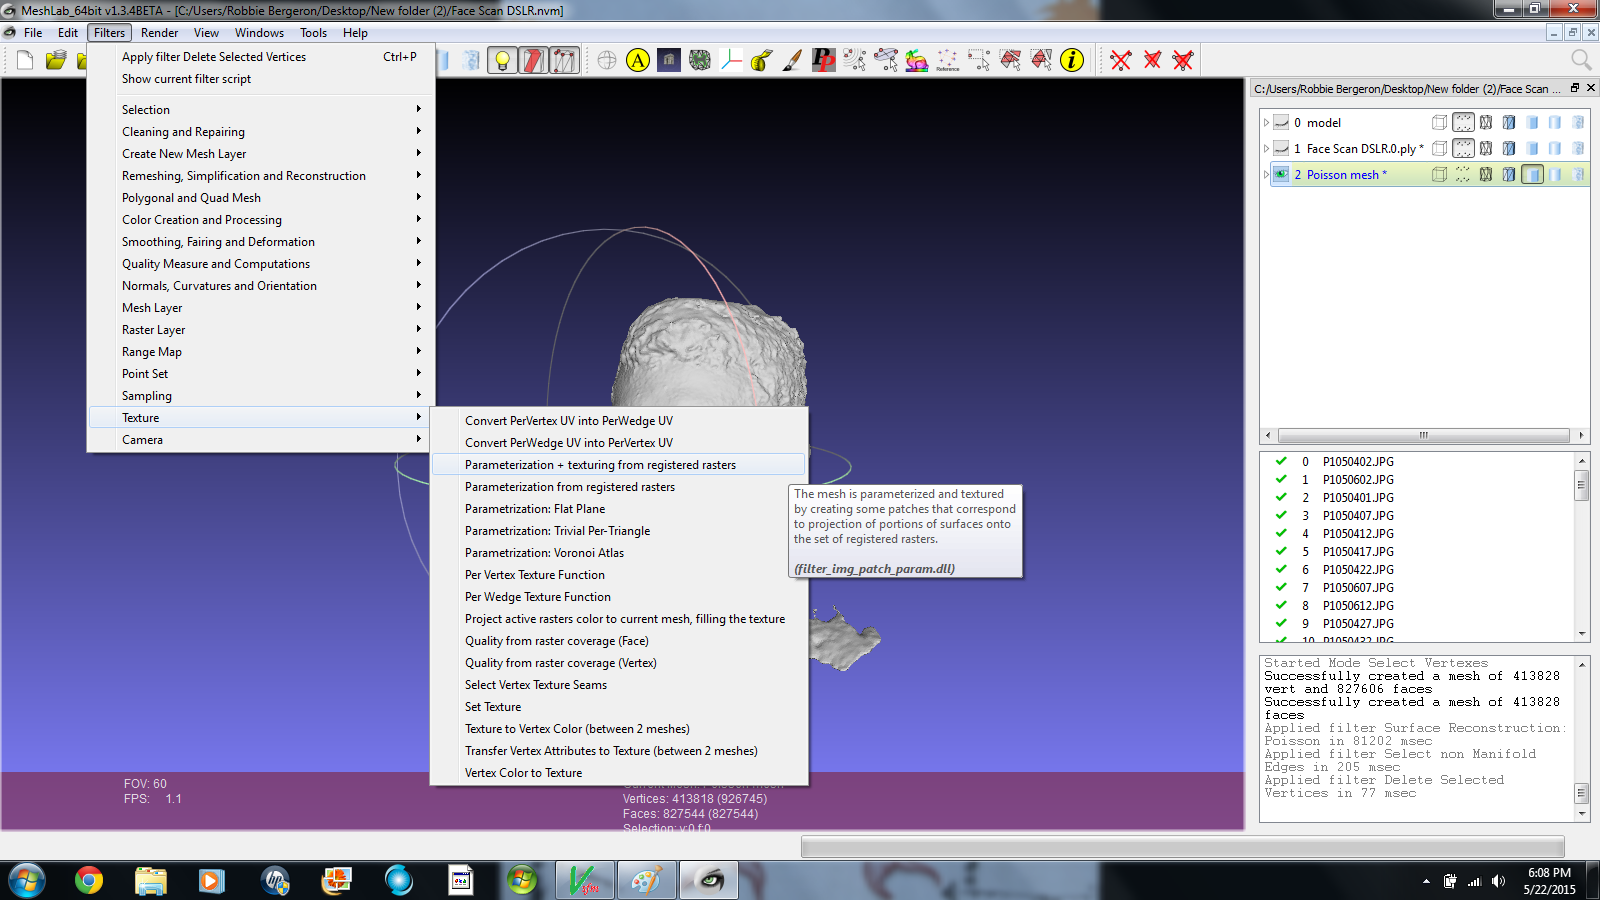Screen dimensions: 1600x900
Task: Choose Parametrization: Trivial Per-Triangle
Action: point(618,531)
